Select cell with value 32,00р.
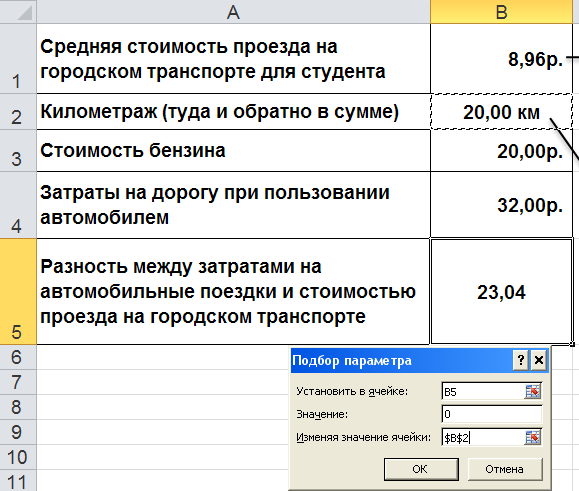The height and width of the screenshot is (491, 579). click(x=501, y=205)
